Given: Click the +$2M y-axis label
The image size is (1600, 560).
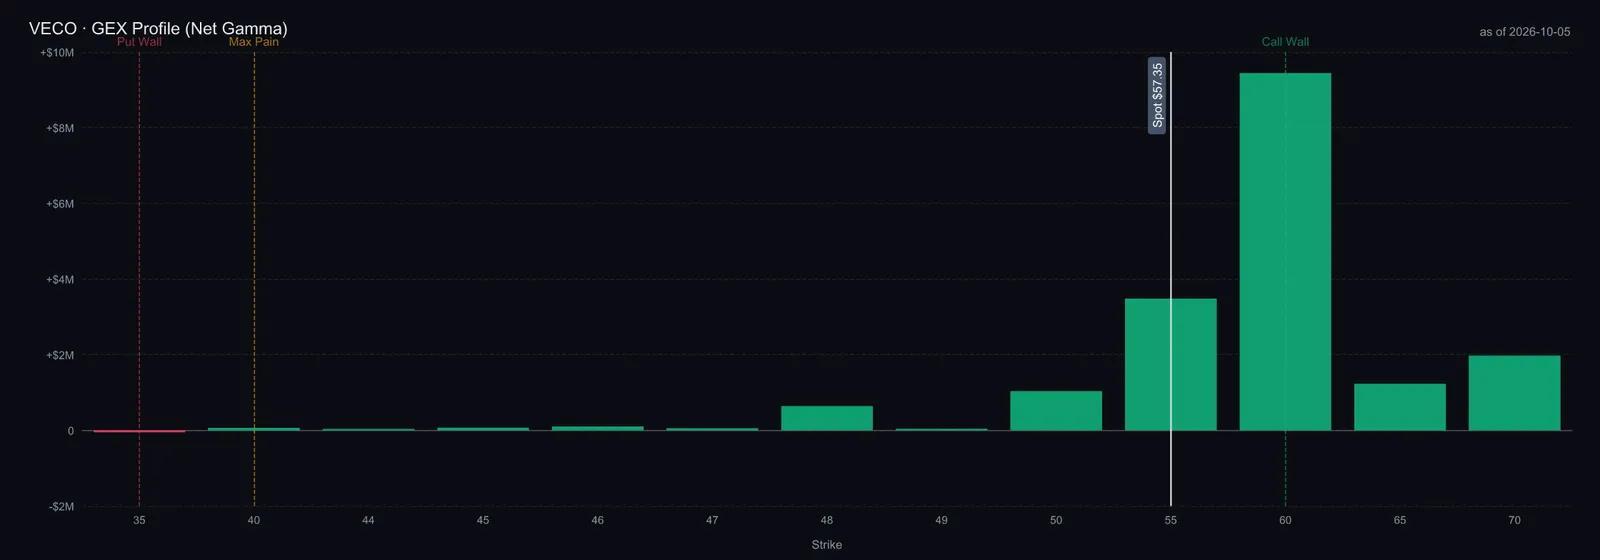Looking at the screenshot, I should (x=60, y=355).
